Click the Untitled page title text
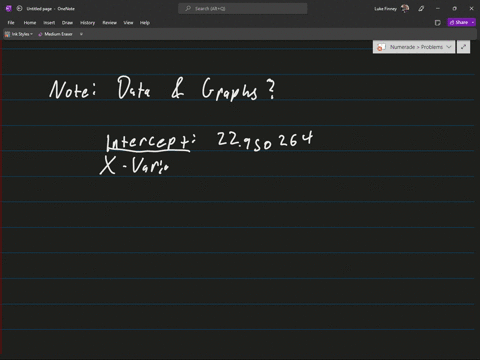Screen dimensions: 480x360 point(39,9)
